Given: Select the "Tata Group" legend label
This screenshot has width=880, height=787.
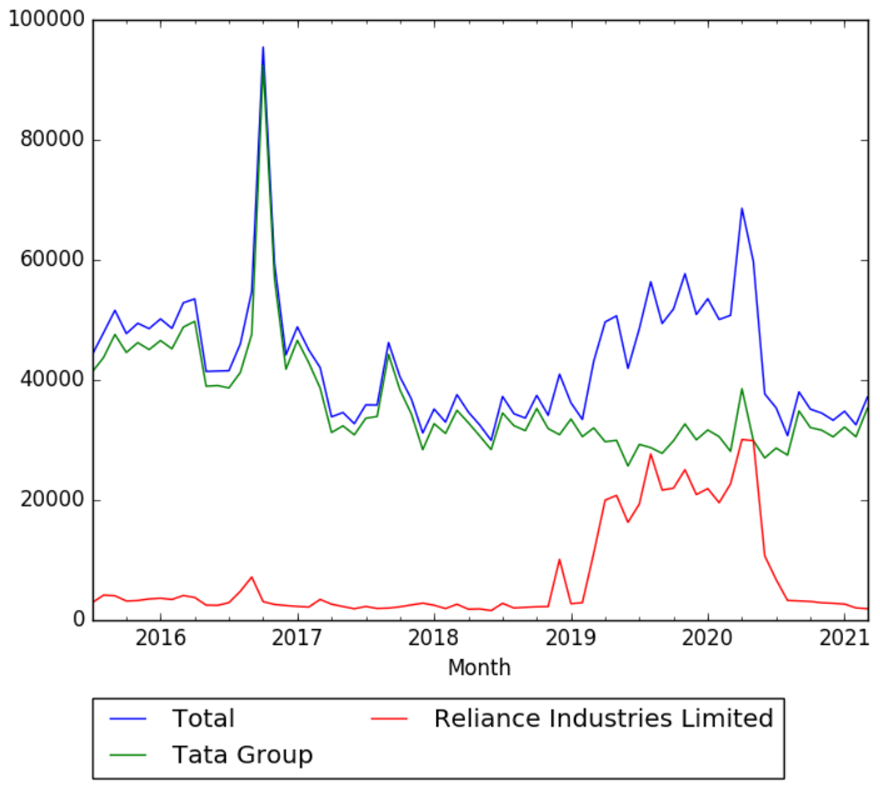Looking at the screenshot, I should [x=242, y=754].
